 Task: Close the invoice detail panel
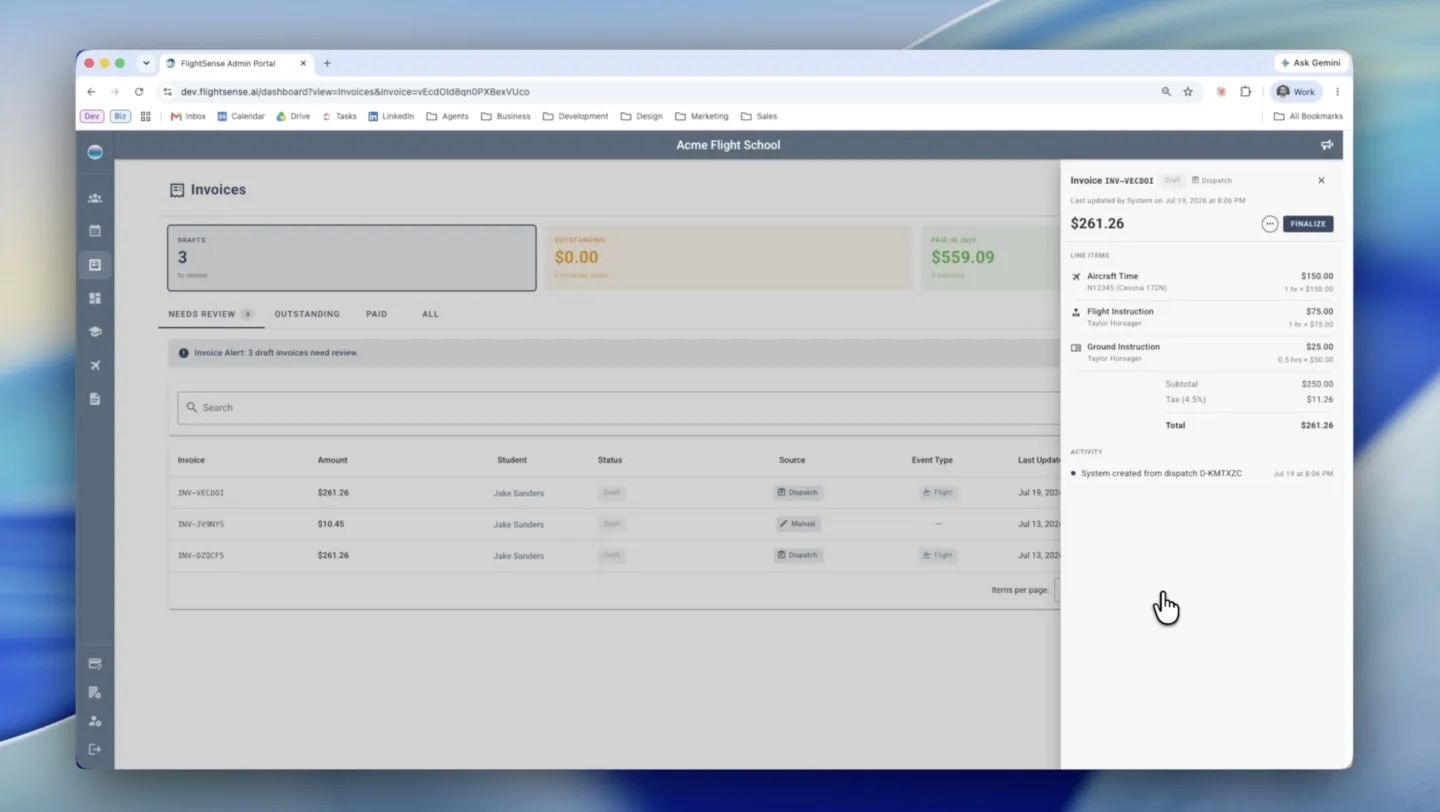(x=1321, y=181)
